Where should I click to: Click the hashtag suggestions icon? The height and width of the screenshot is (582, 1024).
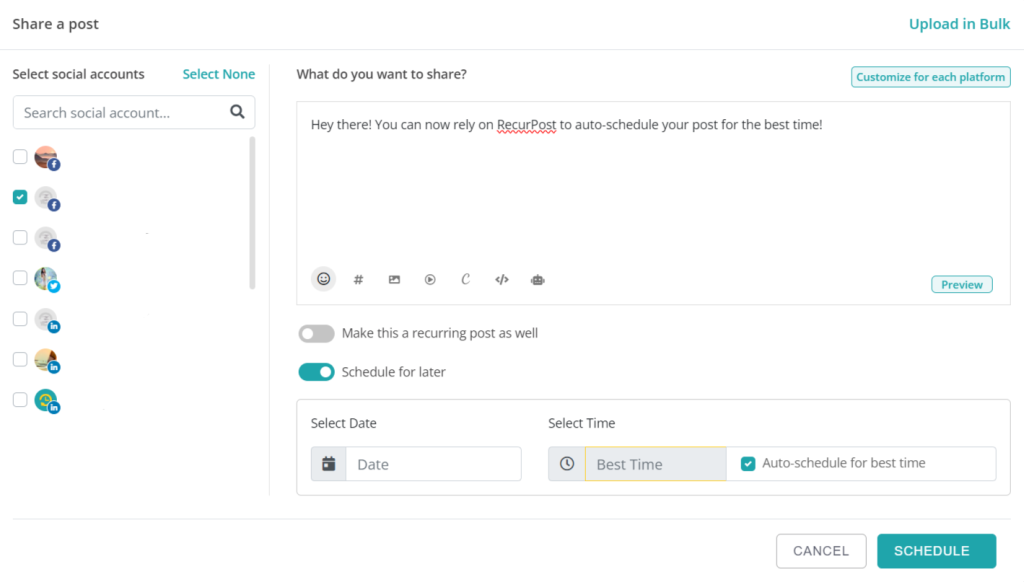click(x=359, y=280)
